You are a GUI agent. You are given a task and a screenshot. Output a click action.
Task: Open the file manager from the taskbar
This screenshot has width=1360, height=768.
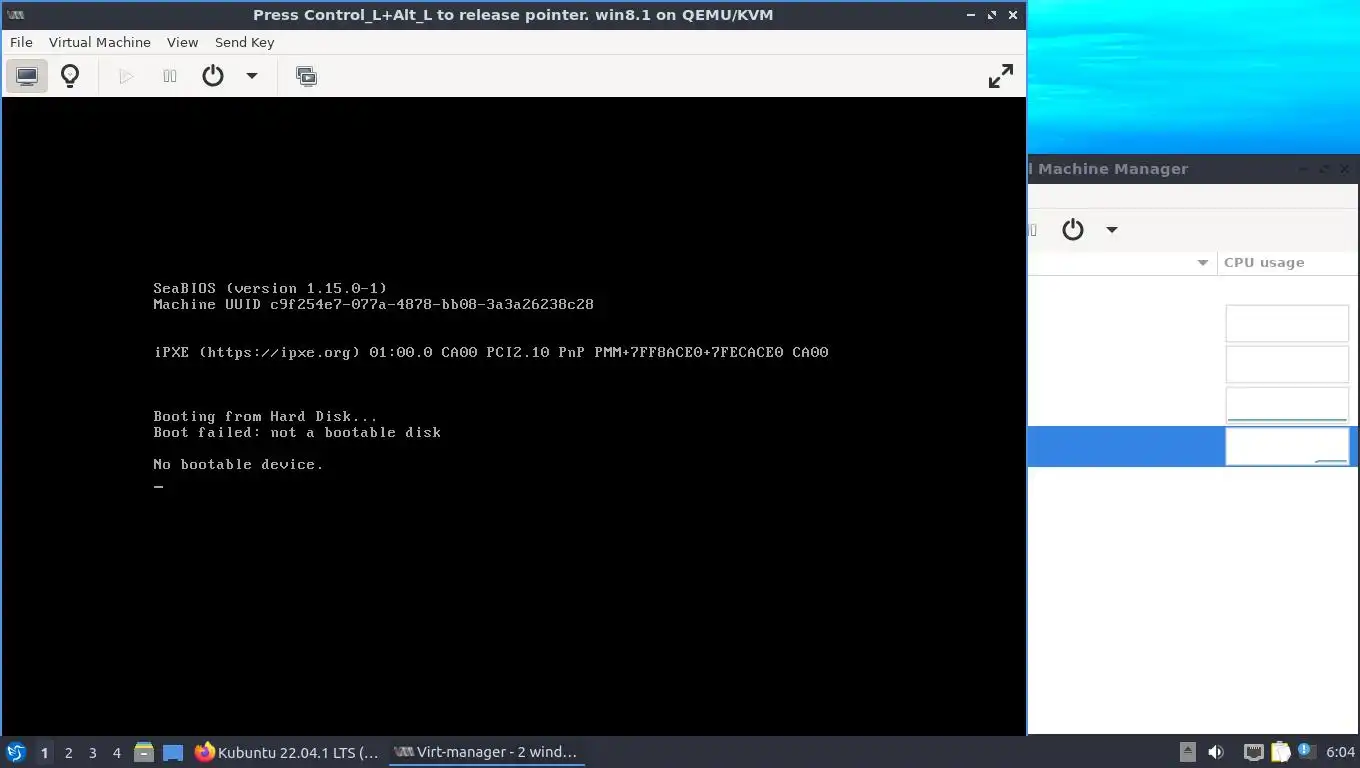tap(144, 752)
